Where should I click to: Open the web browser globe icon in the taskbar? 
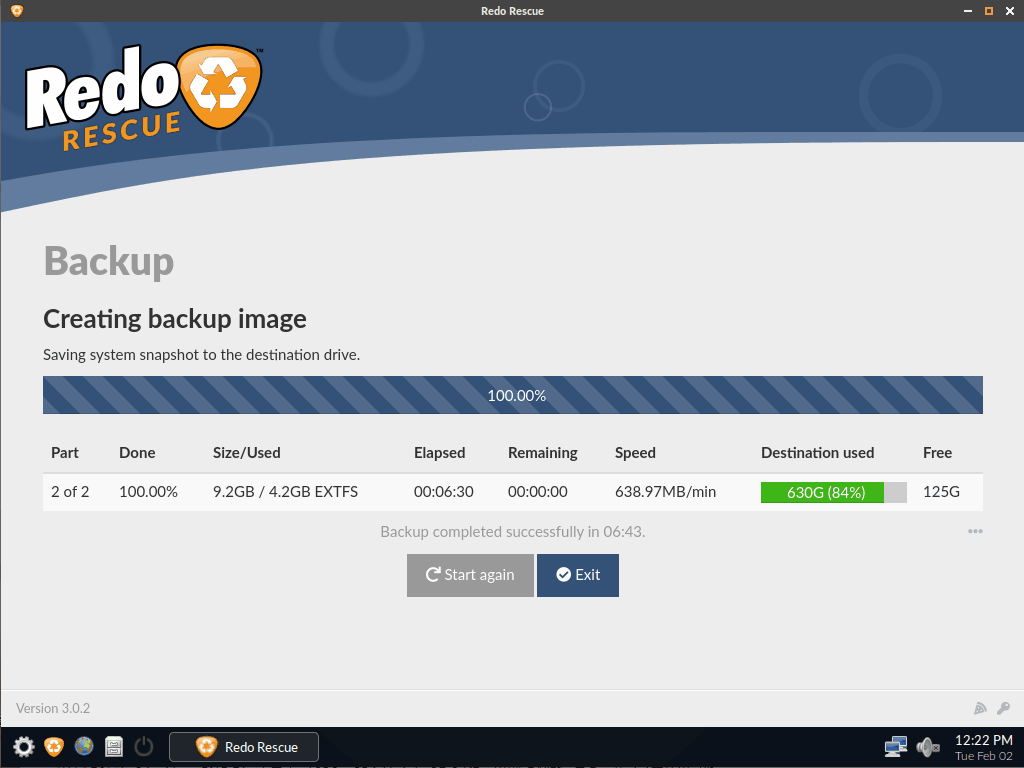(x=84, y=746)
